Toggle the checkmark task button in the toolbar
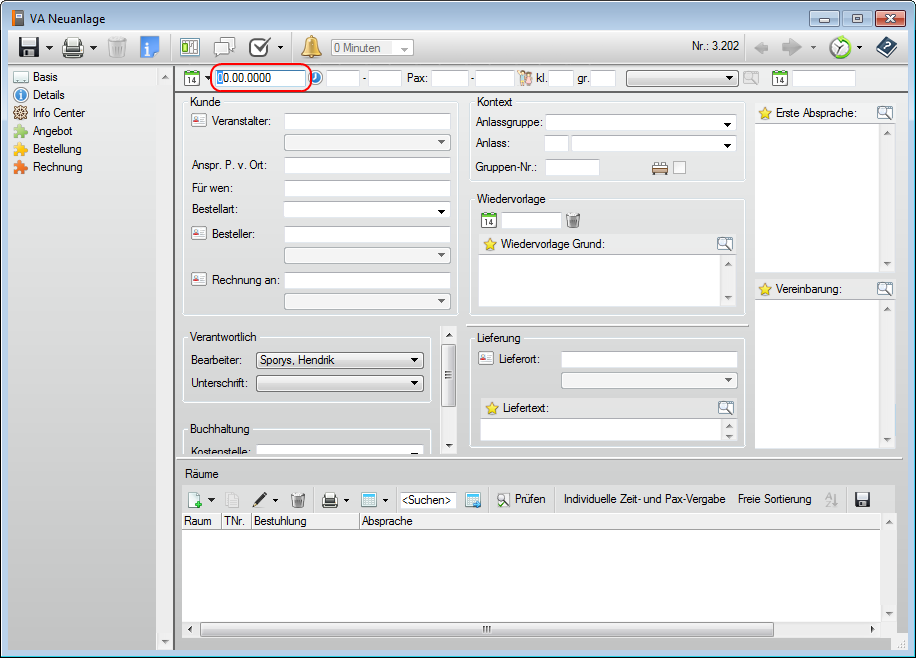916x658 pixels. (259, 47)
